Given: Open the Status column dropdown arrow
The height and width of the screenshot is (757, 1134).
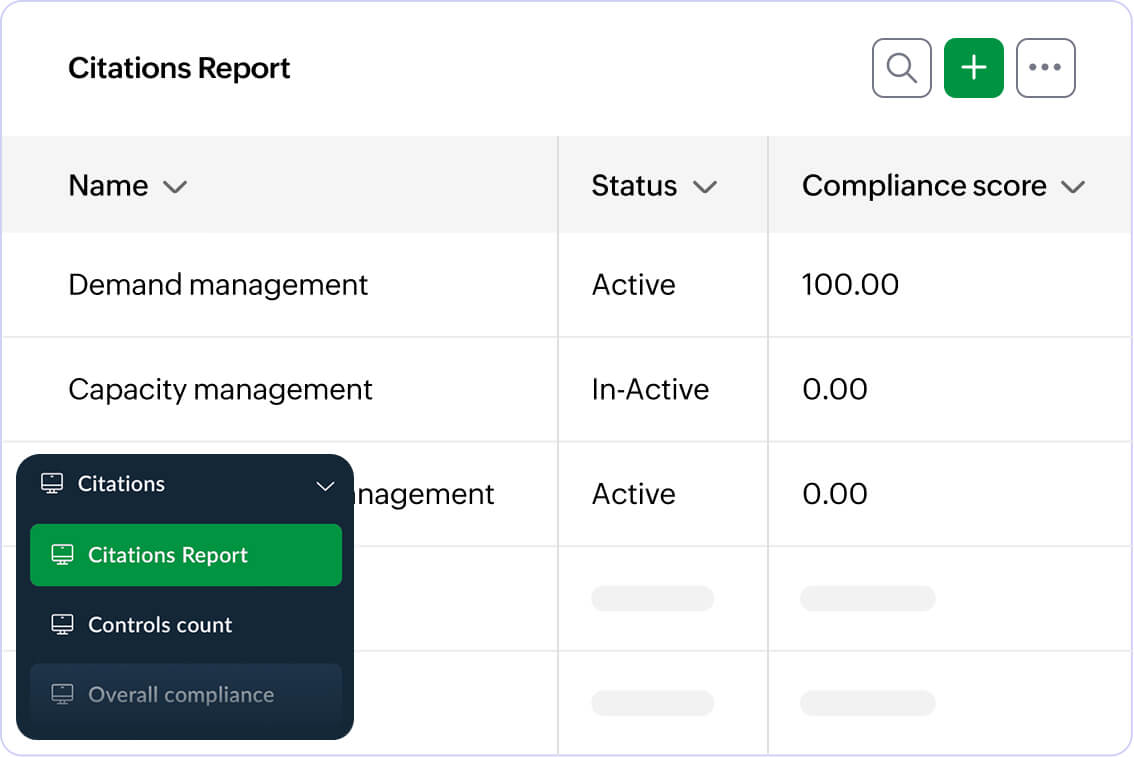Looking at the screenshot, I should tap(705, 187).
